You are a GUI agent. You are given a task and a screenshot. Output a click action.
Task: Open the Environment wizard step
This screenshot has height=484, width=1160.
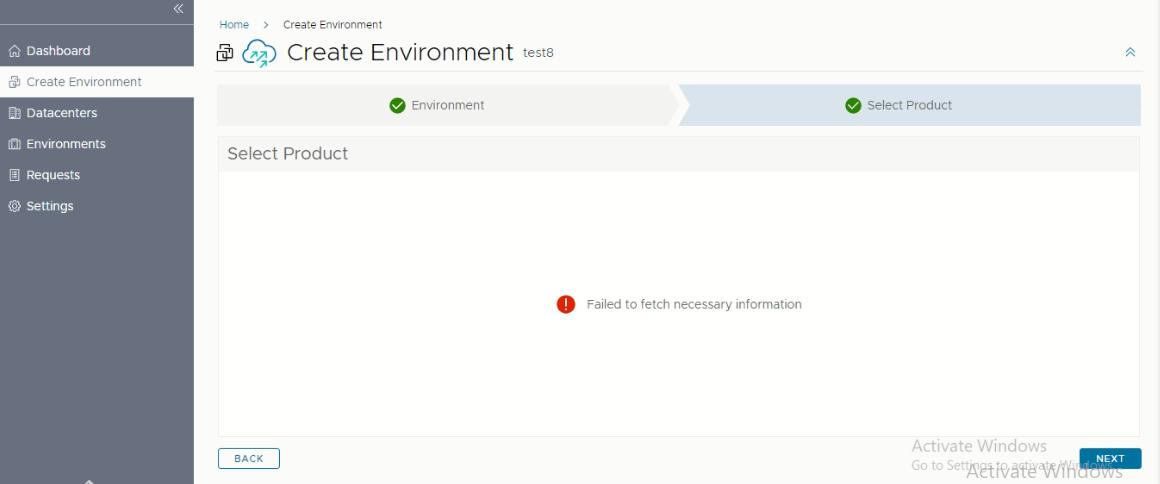click(448, 105)
